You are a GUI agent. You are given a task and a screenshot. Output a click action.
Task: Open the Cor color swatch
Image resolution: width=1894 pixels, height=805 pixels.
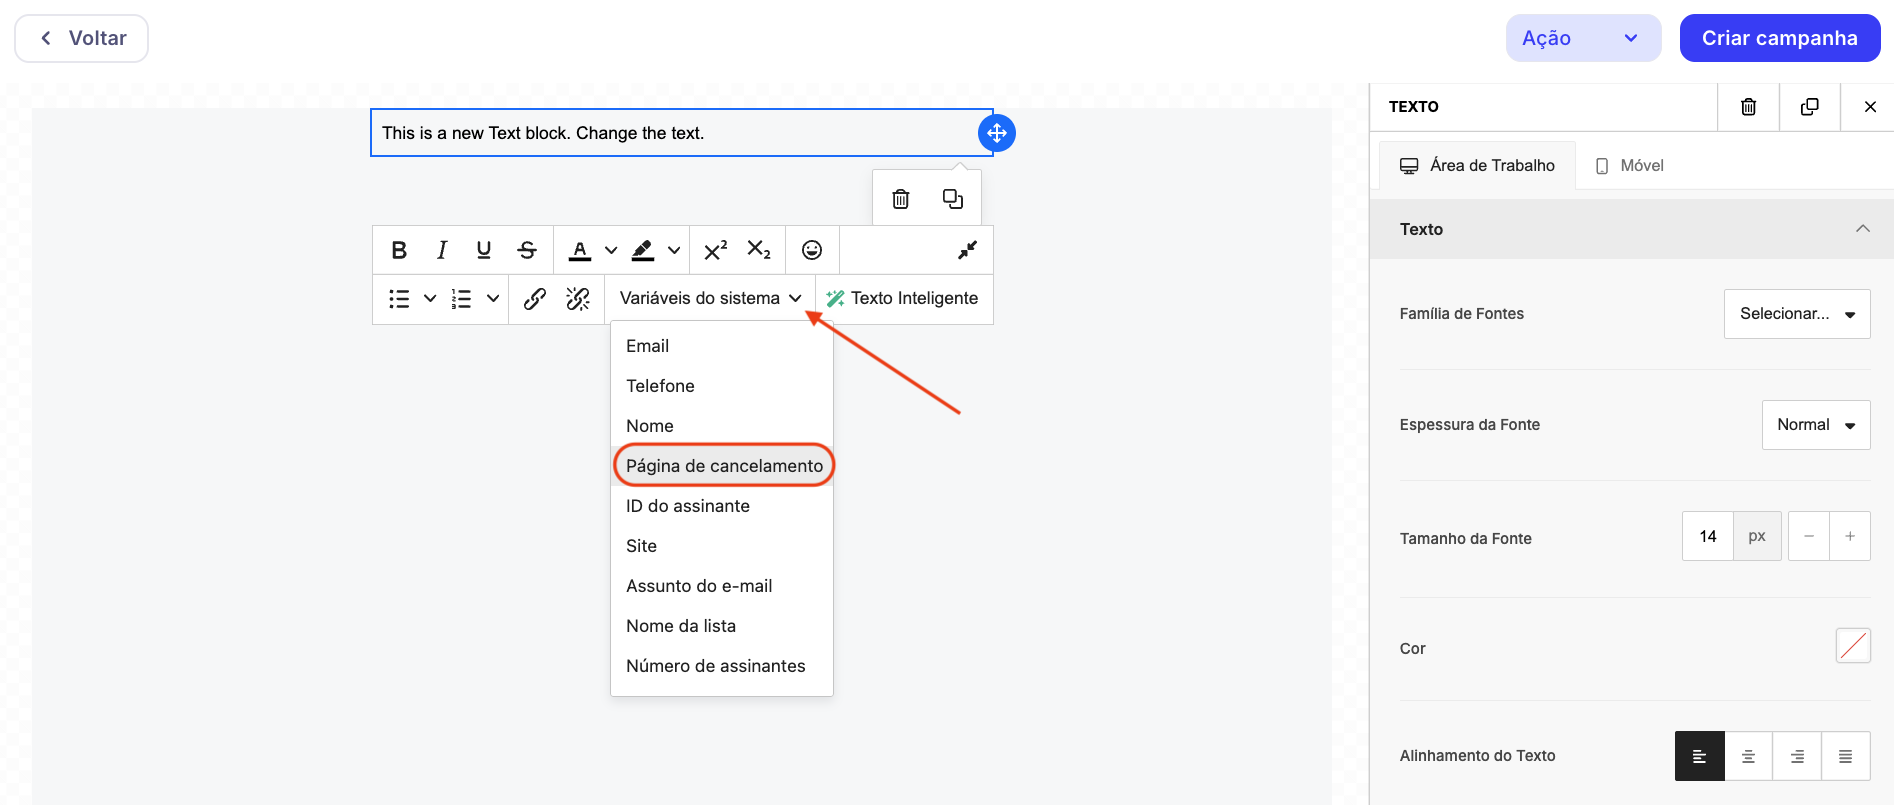point(1852,646)
